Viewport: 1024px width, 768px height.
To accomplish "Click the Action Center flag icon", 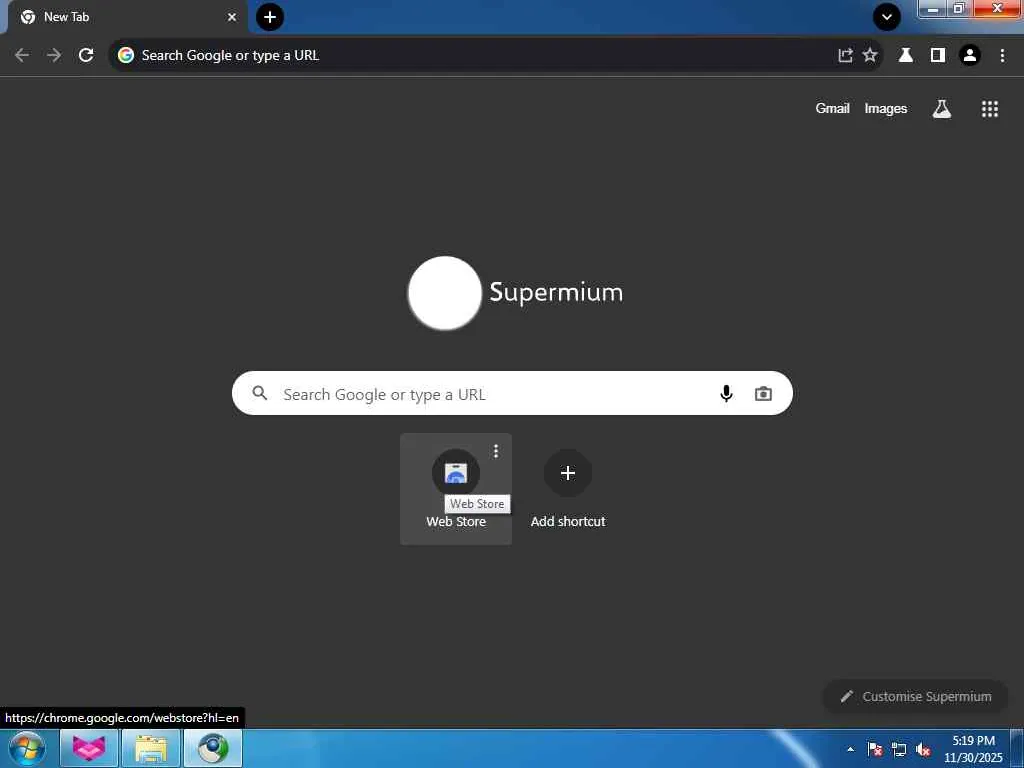I will click(875, 749).
